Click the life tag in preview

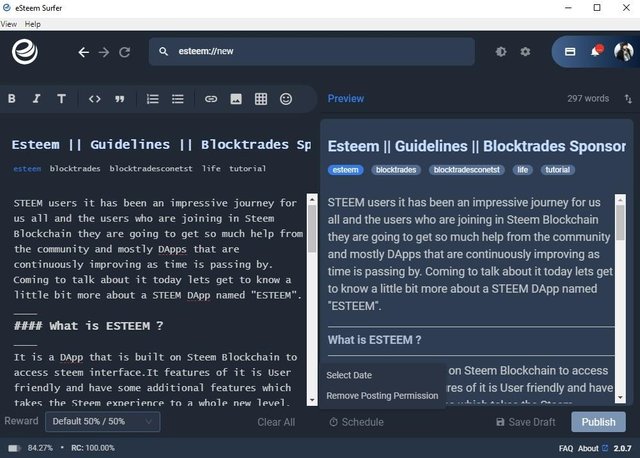522,170
